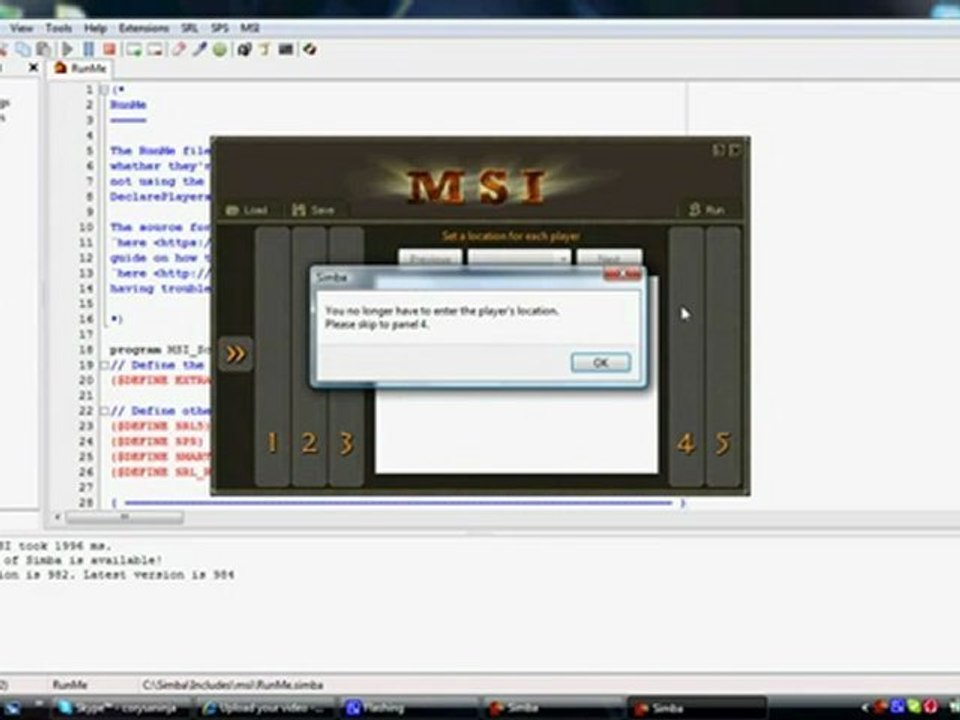960x720 pixels.
Task: Click the double-arrow next panel button
Action: pos(236,353)
